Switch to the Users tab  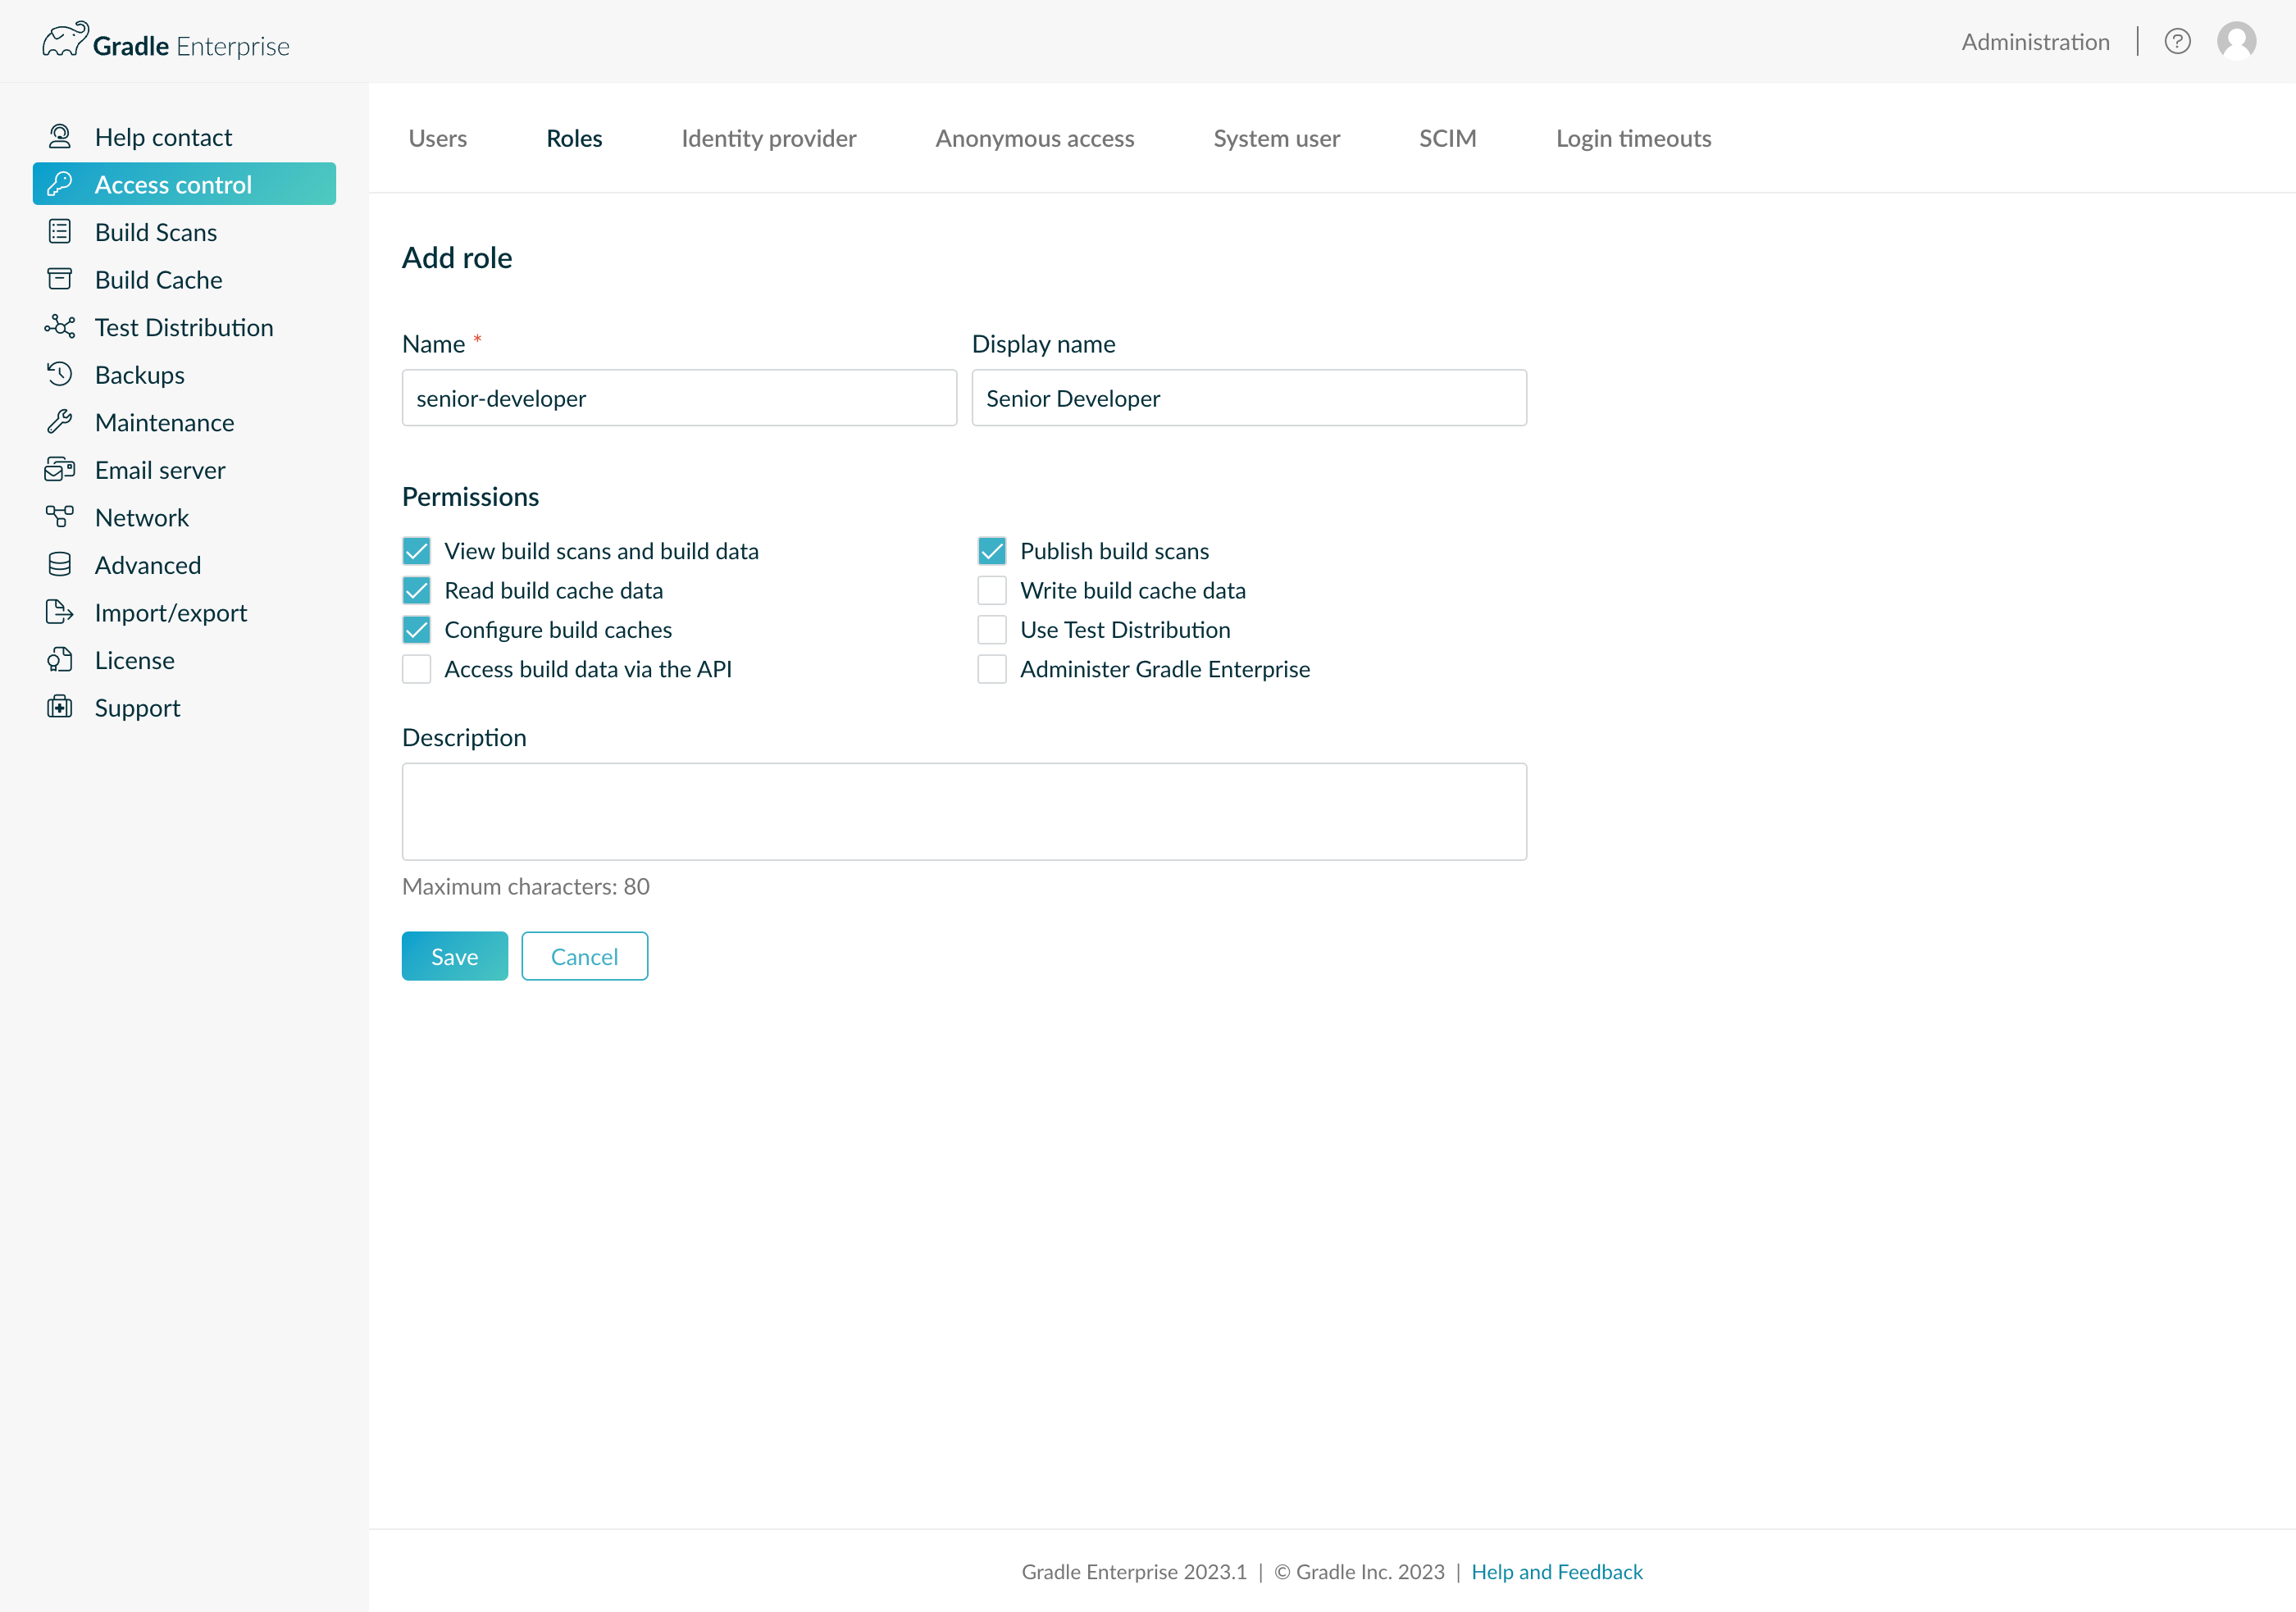click(437, 138)
